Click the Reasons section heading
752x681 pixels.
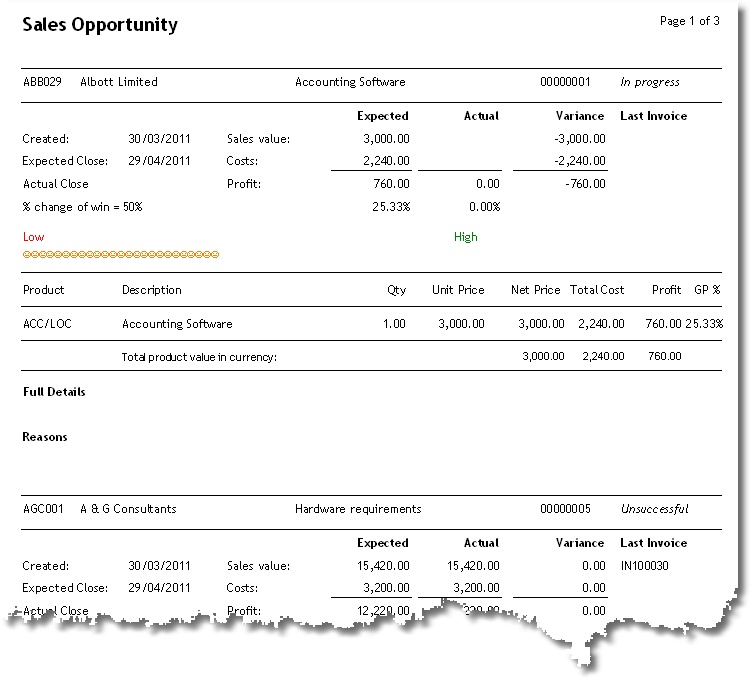point(45,437)
